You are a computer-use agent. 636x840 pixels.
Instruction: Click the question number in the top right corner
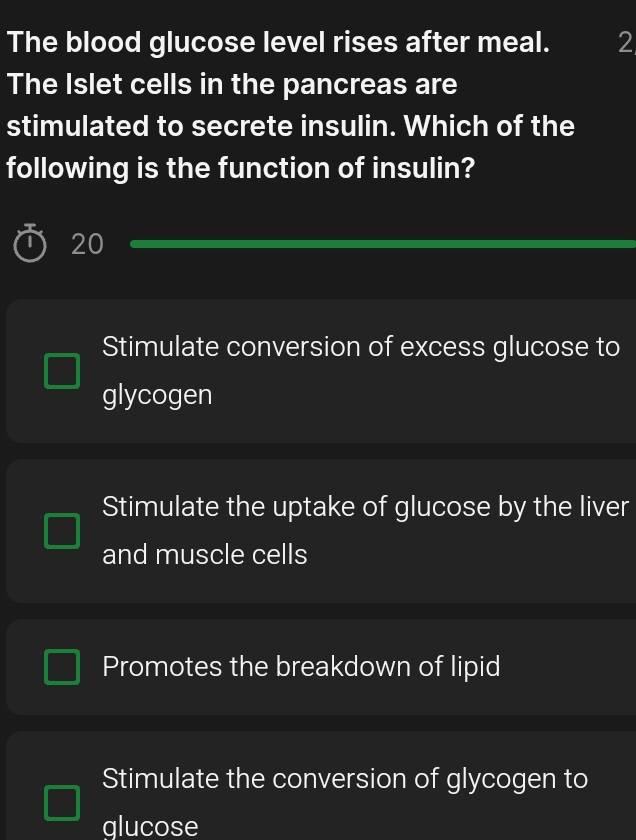(x=627, y=42)
